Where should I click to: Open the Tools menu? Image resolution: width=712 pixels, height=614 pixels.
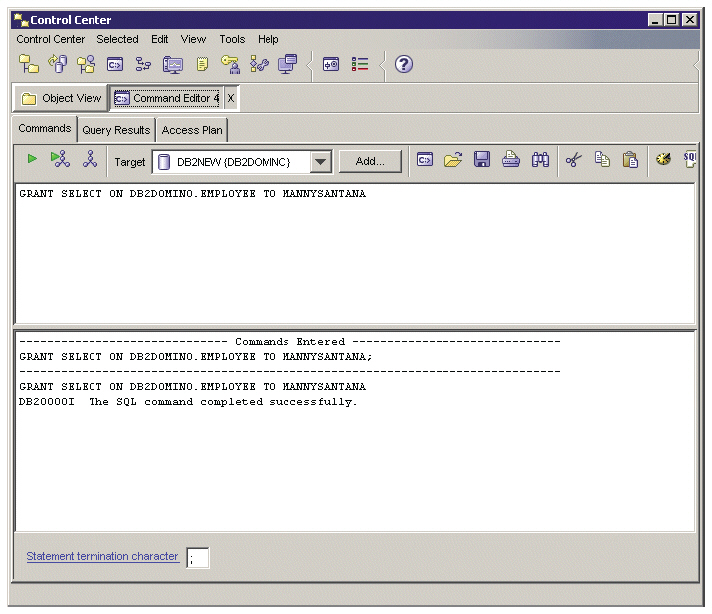pyautogui.click(x=232, y=40)
